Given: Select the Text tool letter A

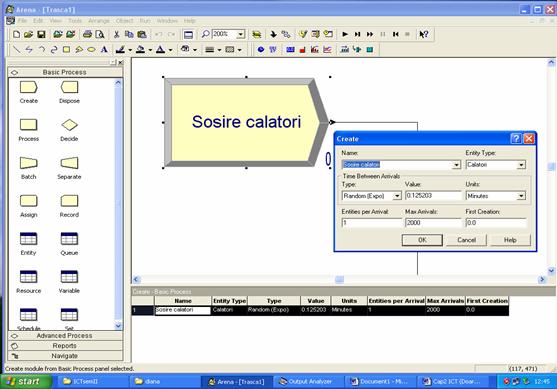Looking at the screenshot, I should pos(104,49).
